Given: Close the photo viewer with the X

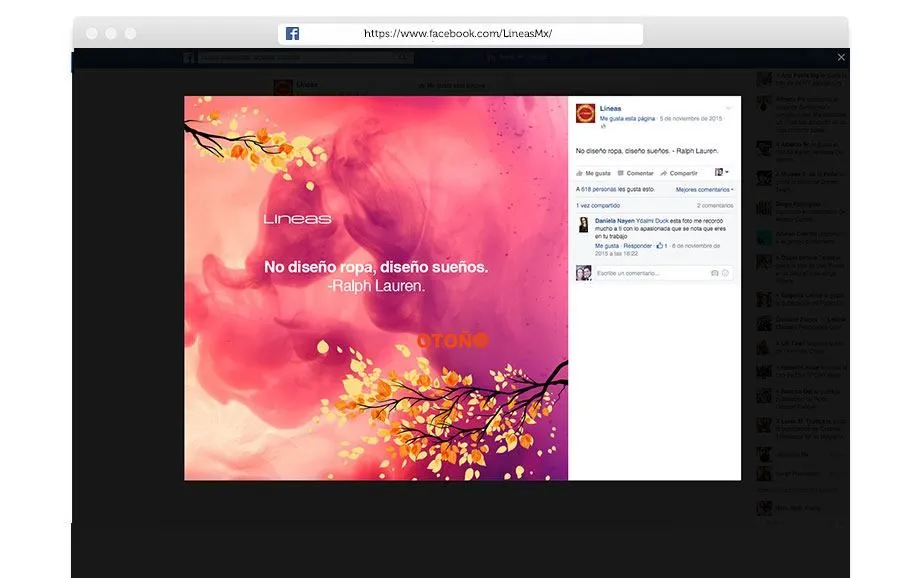Looking at the screenshot, I should 841,57.
